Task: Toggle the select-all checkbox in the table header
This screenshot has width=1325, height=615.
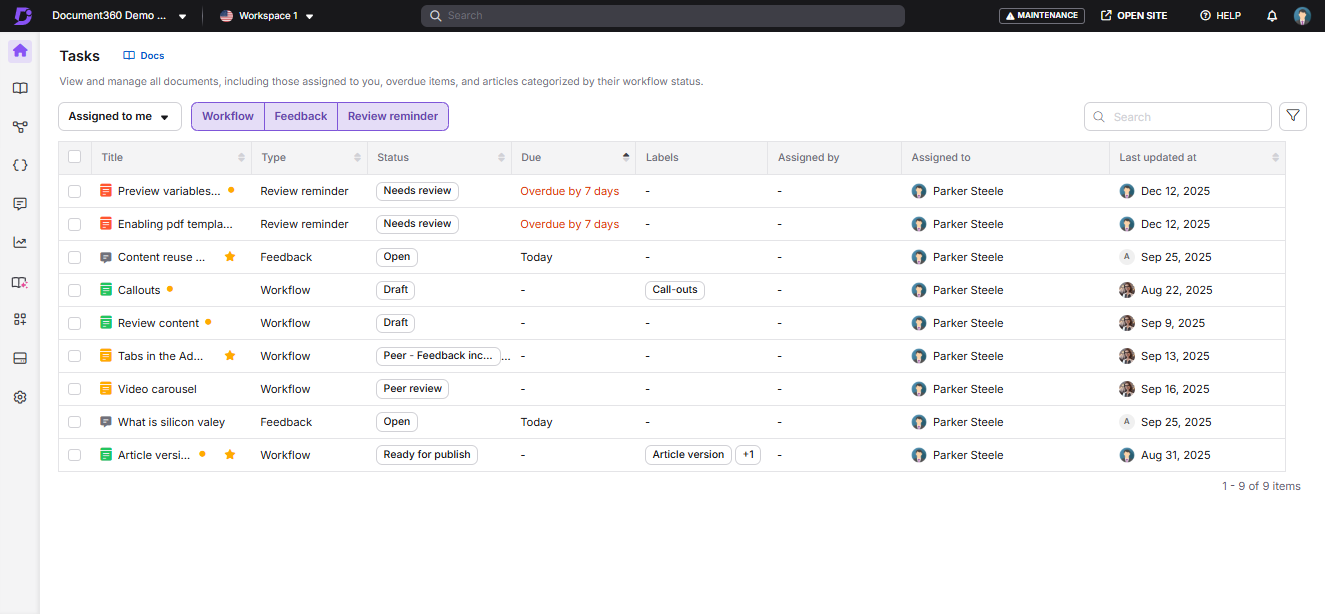Action: tap(74, 157)
